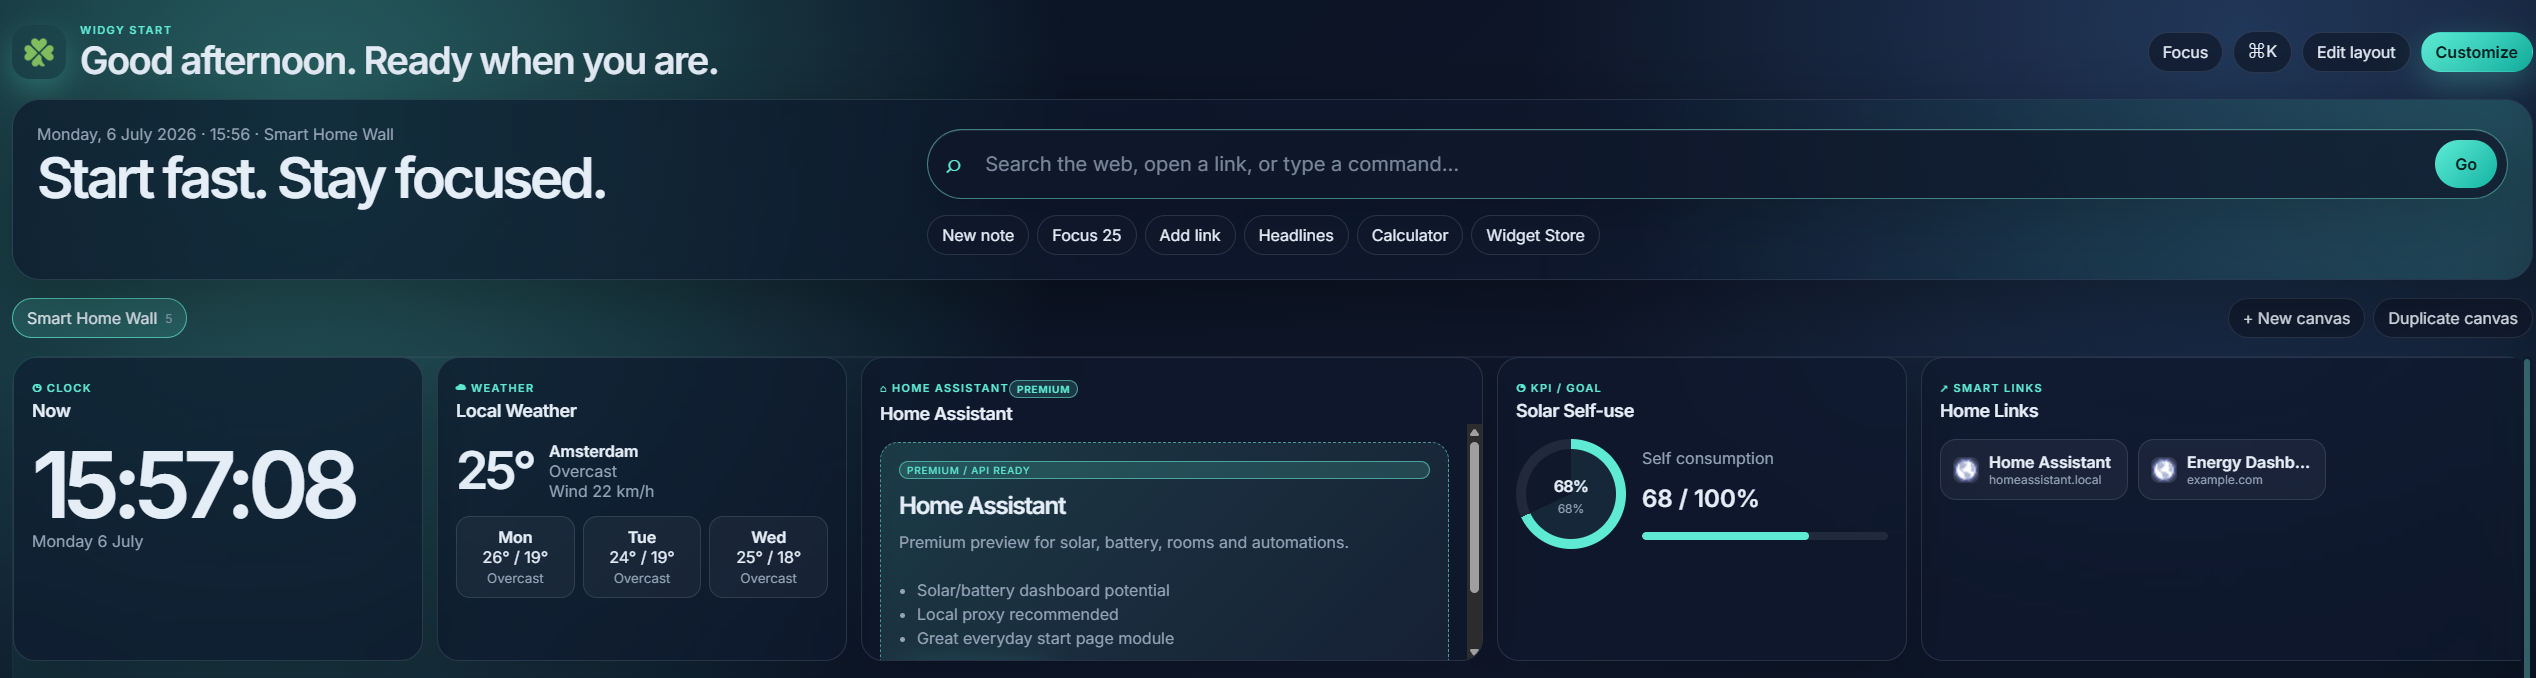Click the Widget Store quick action
Screen dimensions: 2536x678
click(1535, 235)
